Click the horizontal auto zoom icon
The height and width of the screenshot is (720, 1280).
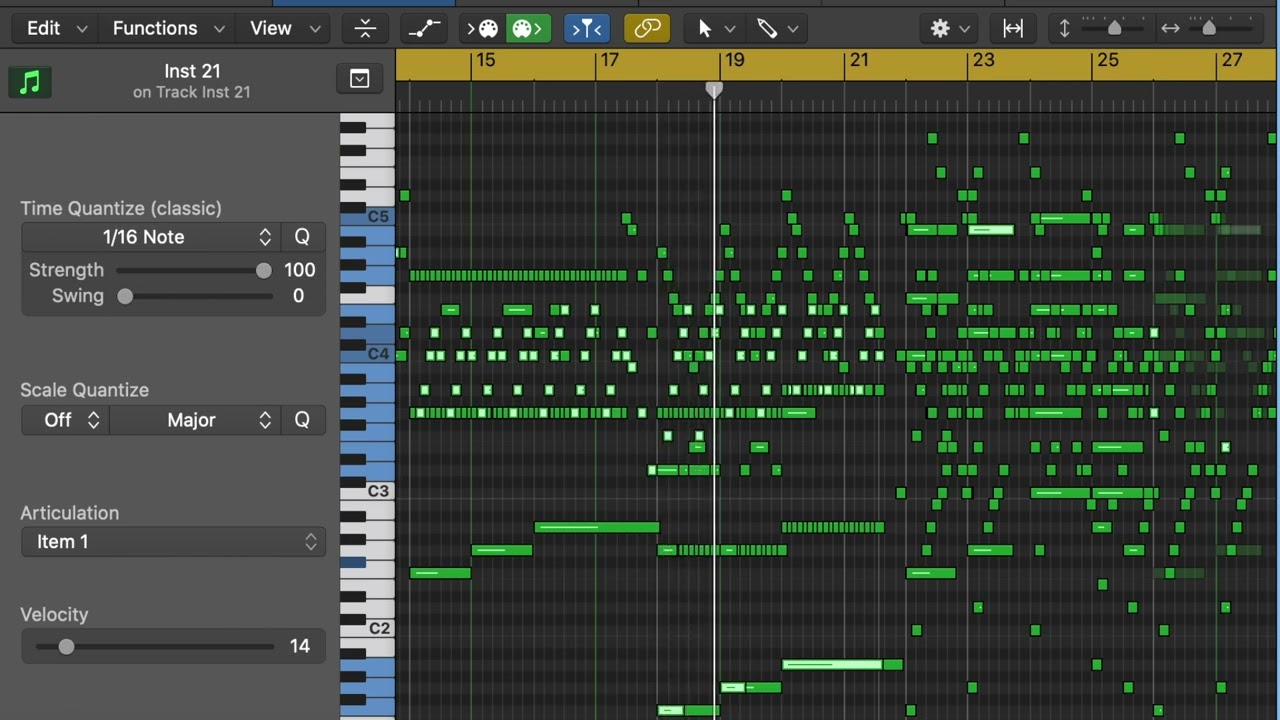coord(1013,28)
